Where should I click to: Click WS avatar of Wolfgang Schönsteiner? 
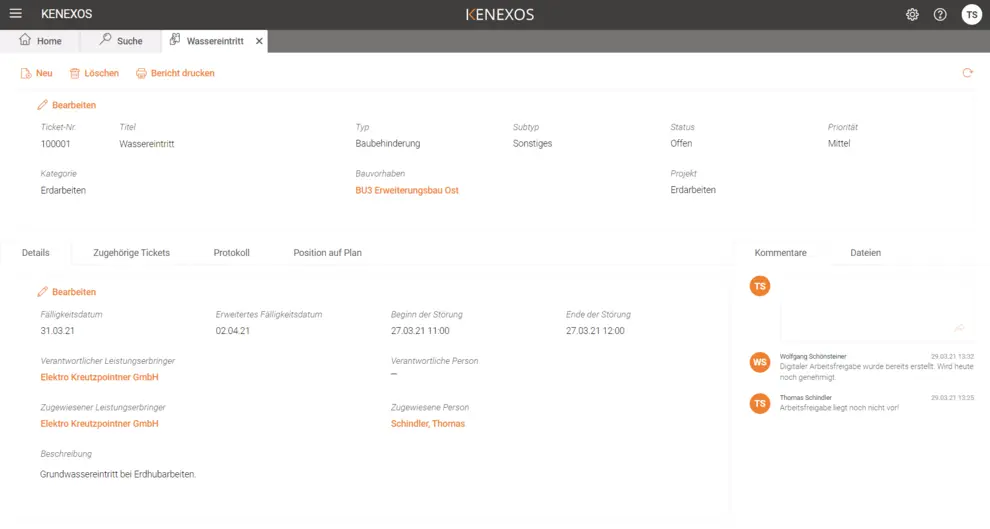point(760,362)
